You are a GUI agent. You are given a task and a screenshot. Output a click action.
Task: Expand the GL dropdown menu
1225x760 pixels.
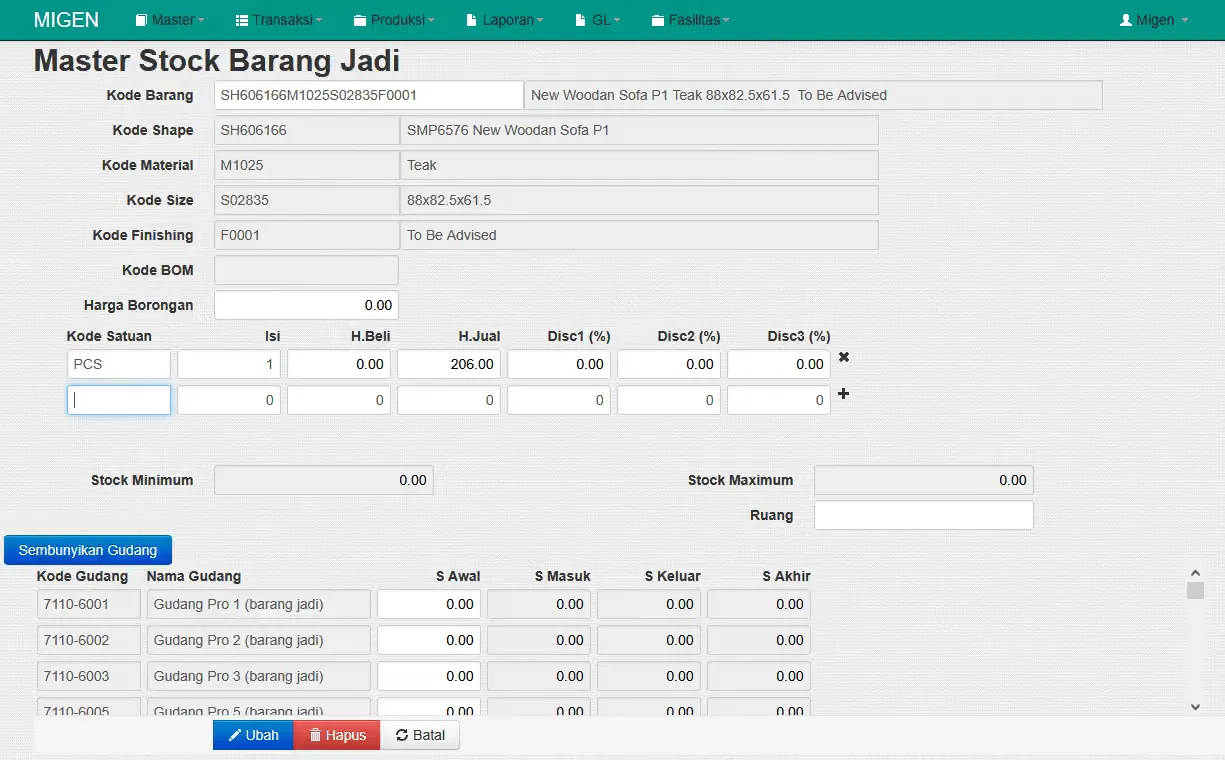pos(598,20)
